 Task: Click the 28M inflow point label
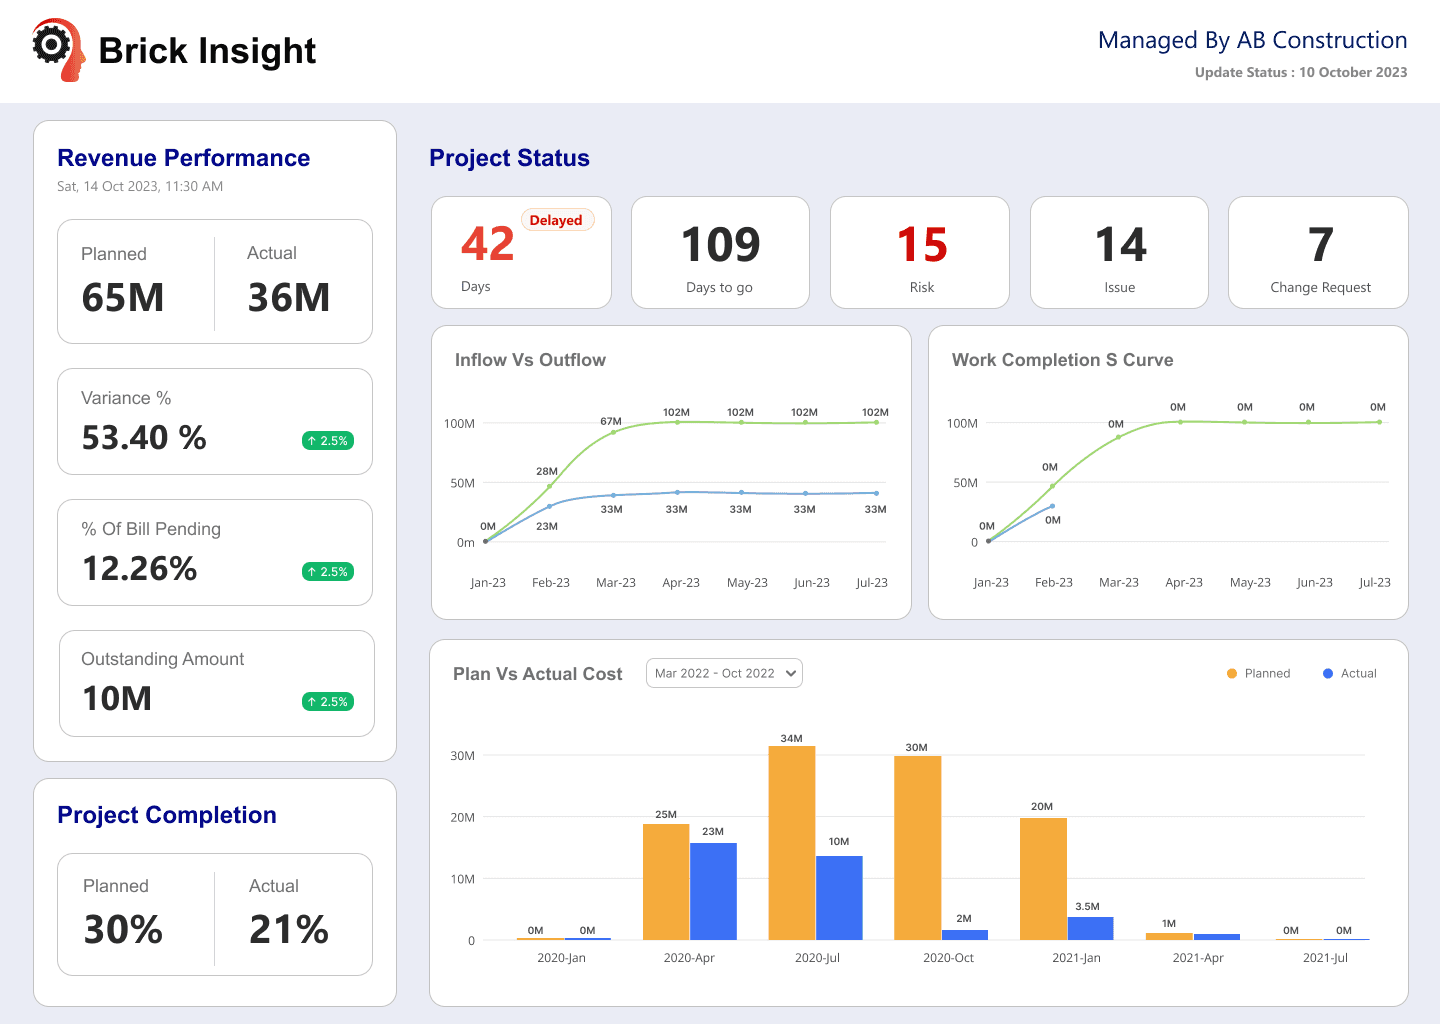point(547,471)
